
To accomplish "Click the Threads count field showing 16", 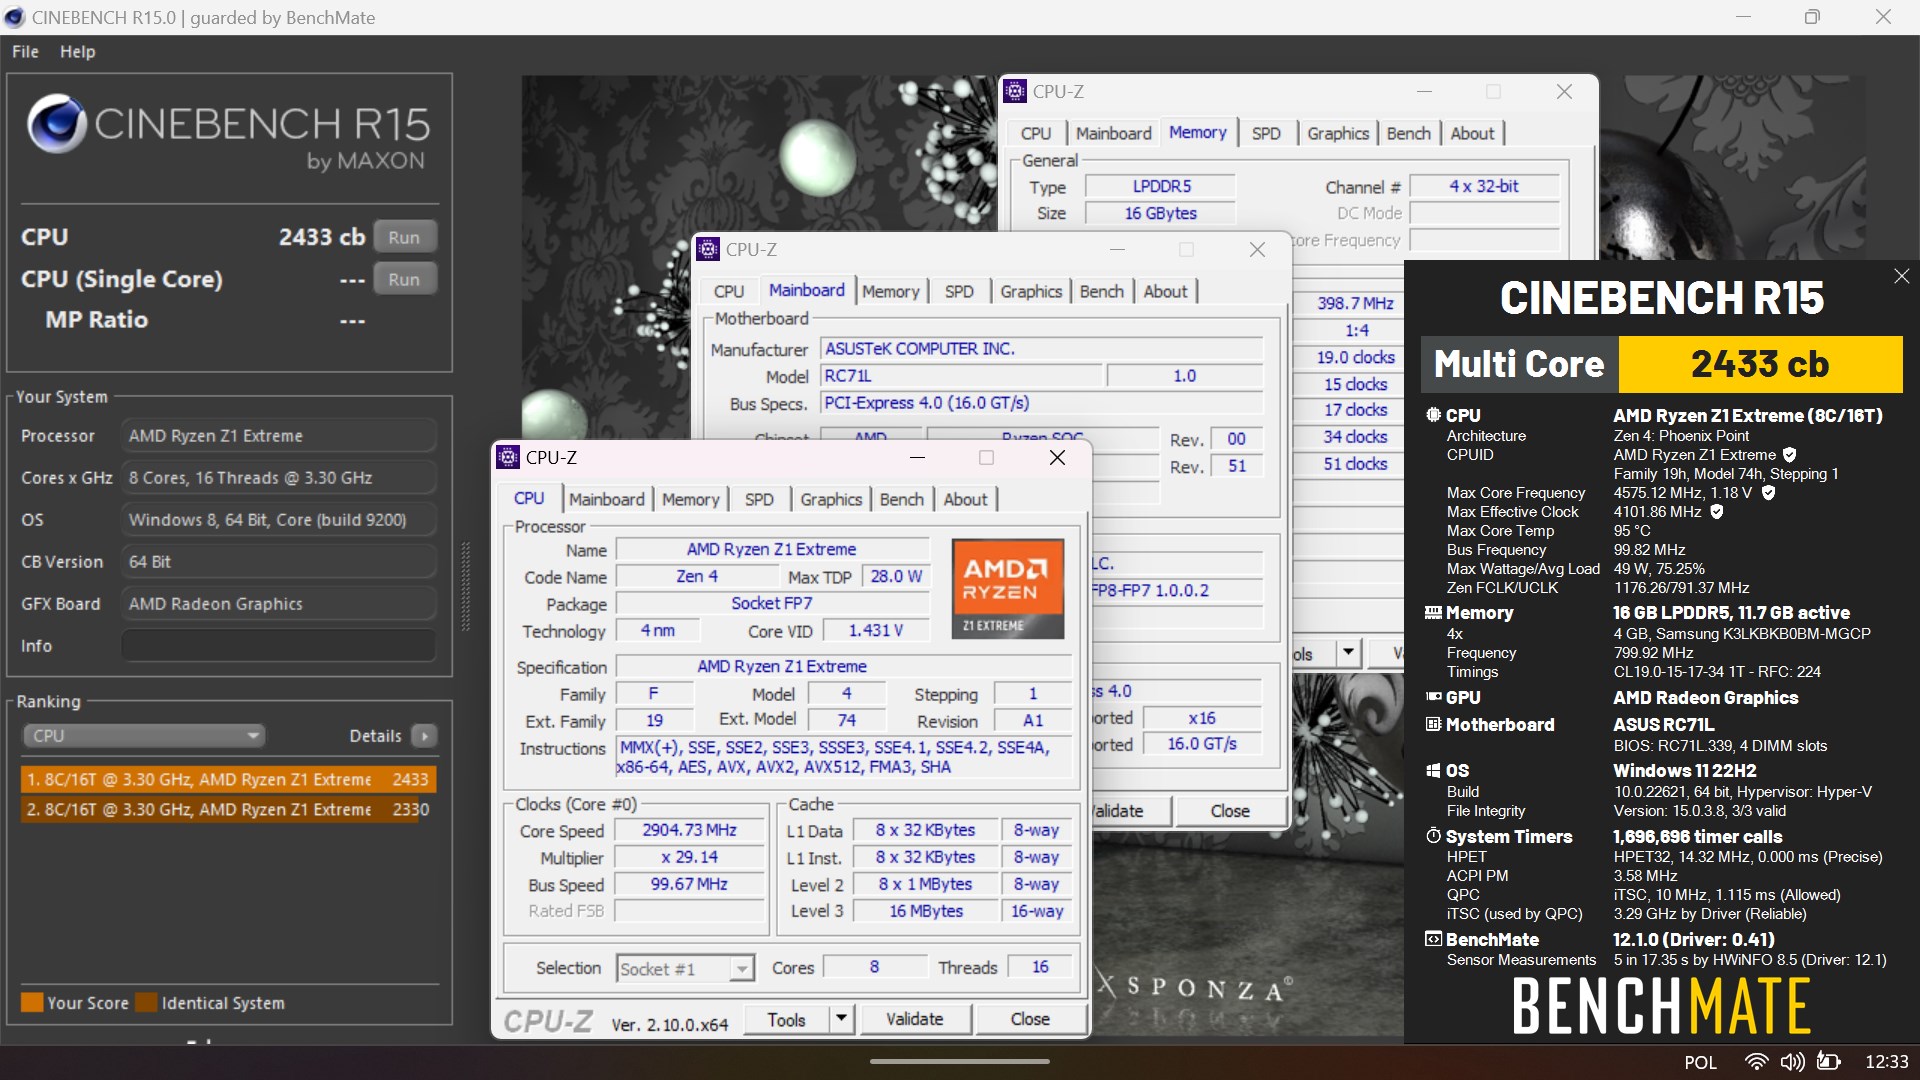I will tap(1040, 967).
